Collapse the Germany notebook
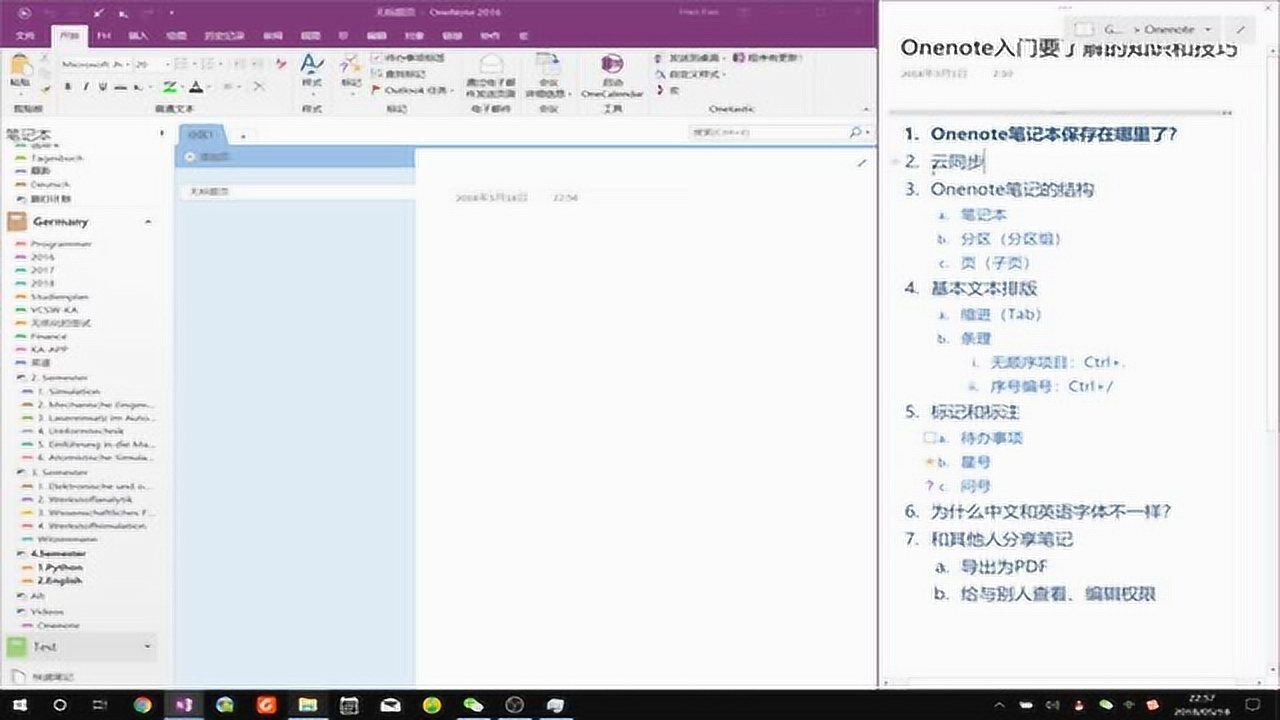This screenshot has height=720, width=1280. pos(148,222)
